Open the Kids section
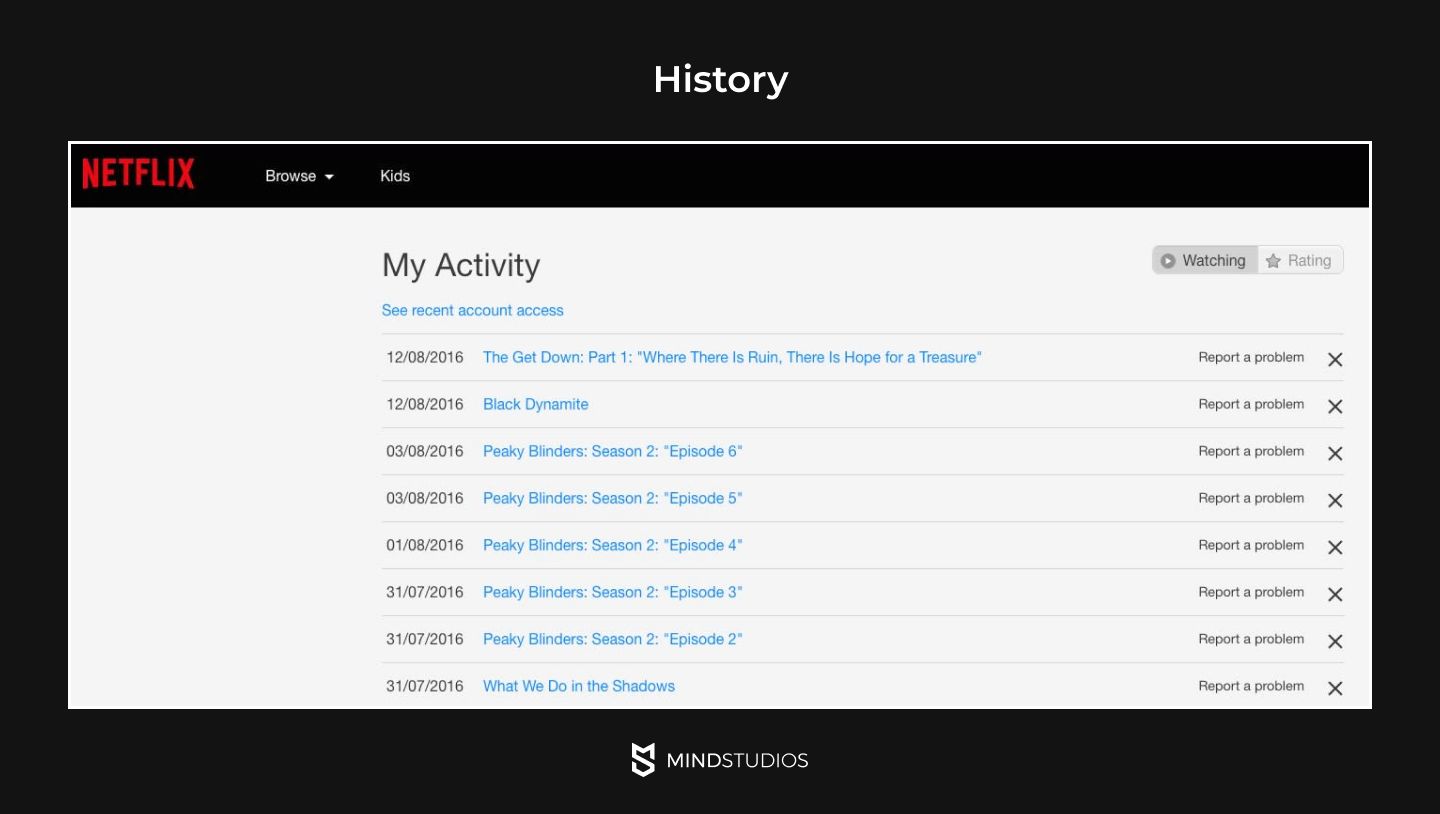 click(x=395, y=176)
